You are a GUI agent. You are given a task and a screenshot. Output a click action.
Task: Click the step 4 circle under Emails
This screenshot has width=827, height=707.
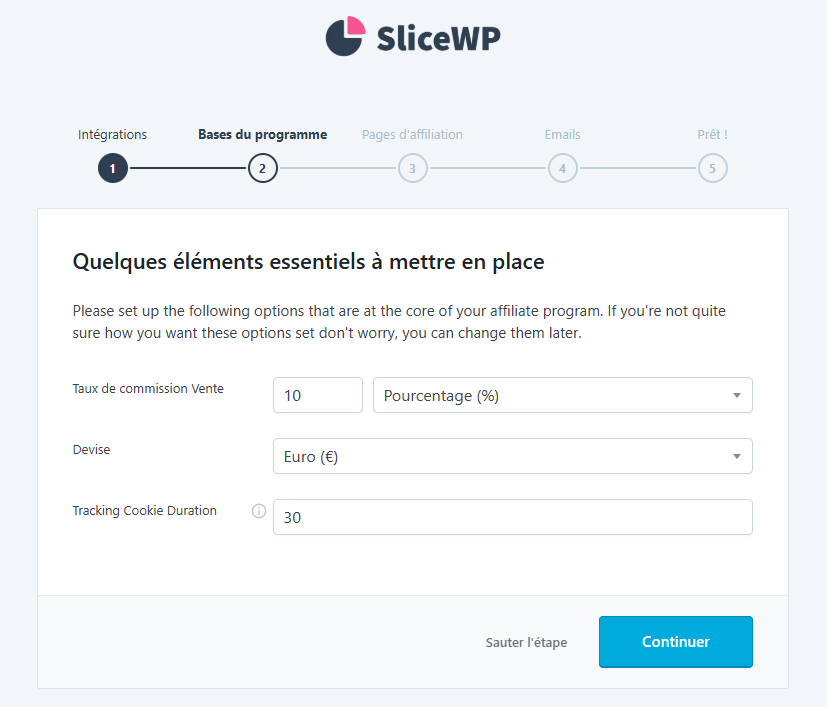pos(562,168)
